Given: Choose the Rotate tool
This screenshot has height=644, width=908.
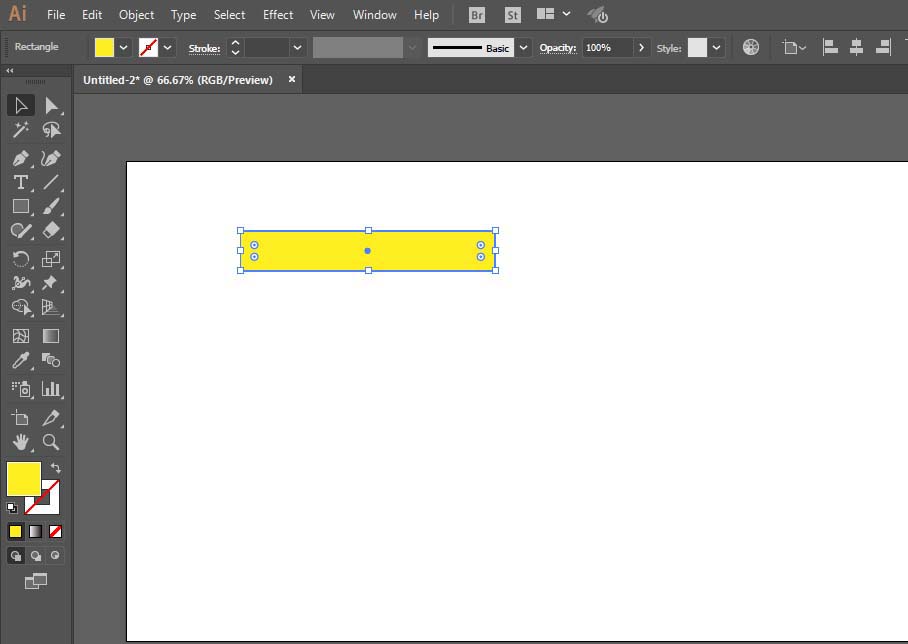Looking at the screenshot, I should coord(21,258).
